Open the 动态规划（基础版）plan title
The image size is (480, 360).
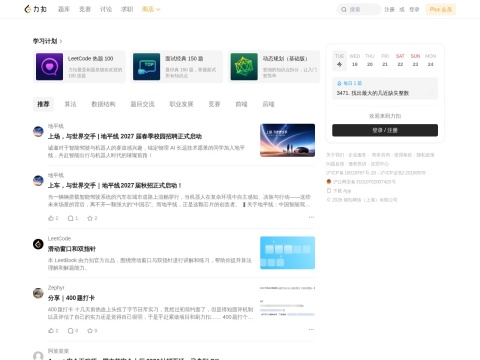coord(285,59)
